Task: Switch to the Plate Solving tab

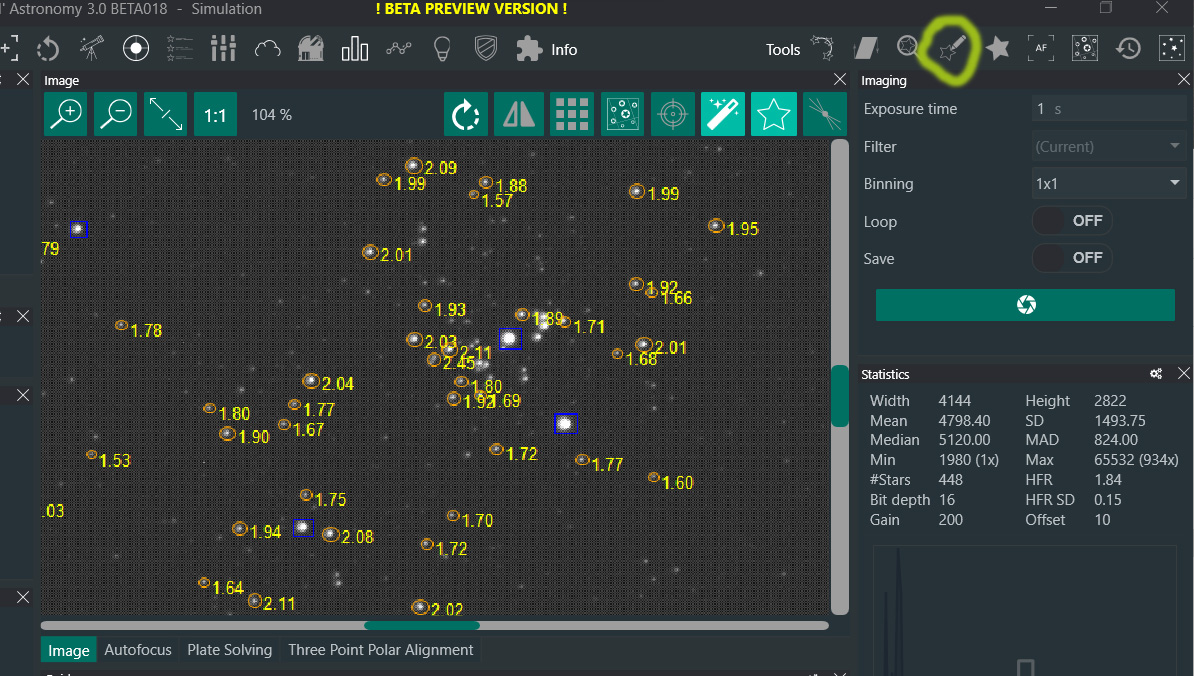Action: click(229, 650)
